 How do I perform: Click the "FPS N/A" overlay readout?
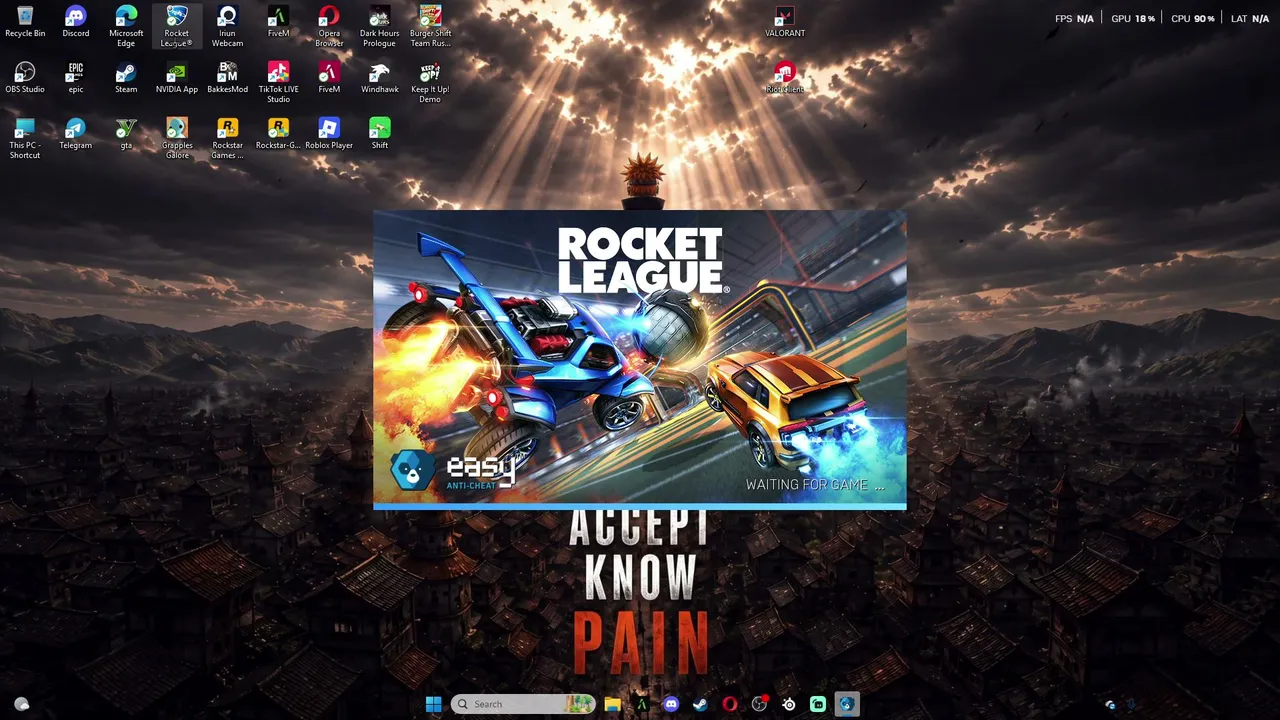pyautogui.click(x=1074, y=19)
